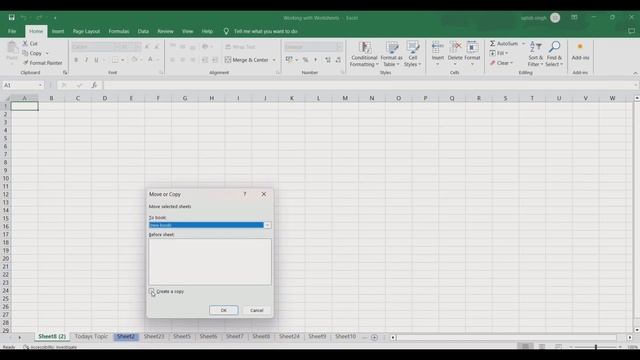Click Cancel in Move or Copy dialog
The width and height of the screenshot is (640, 360).
[257, 310]
